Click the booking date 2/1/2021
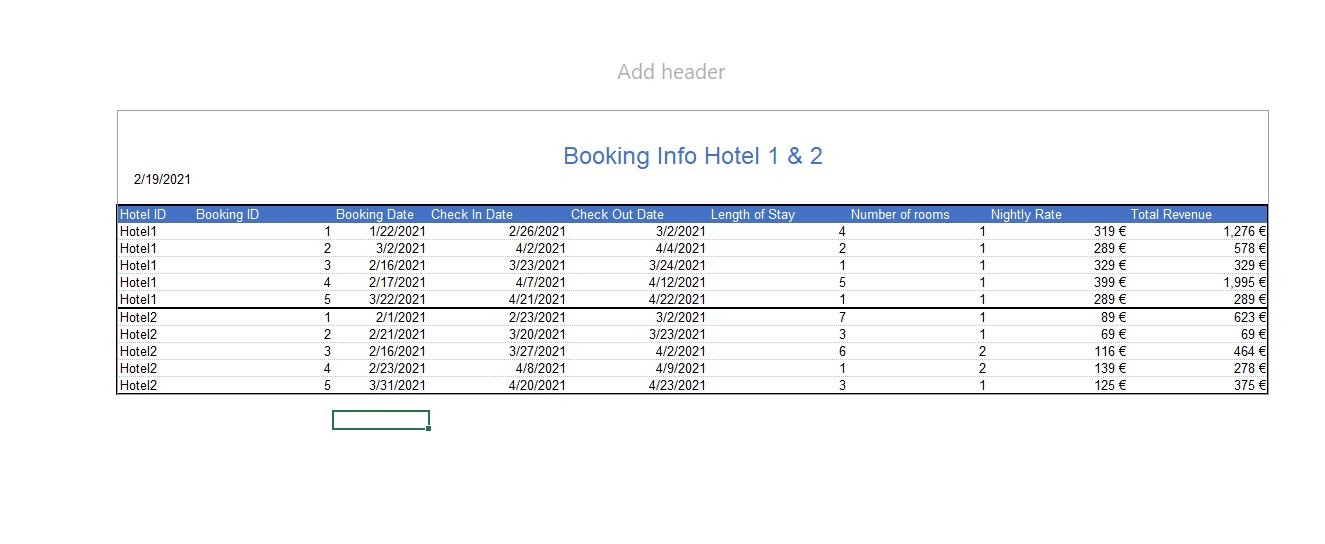Screen dimensions: 1325x544 (400, 317)
